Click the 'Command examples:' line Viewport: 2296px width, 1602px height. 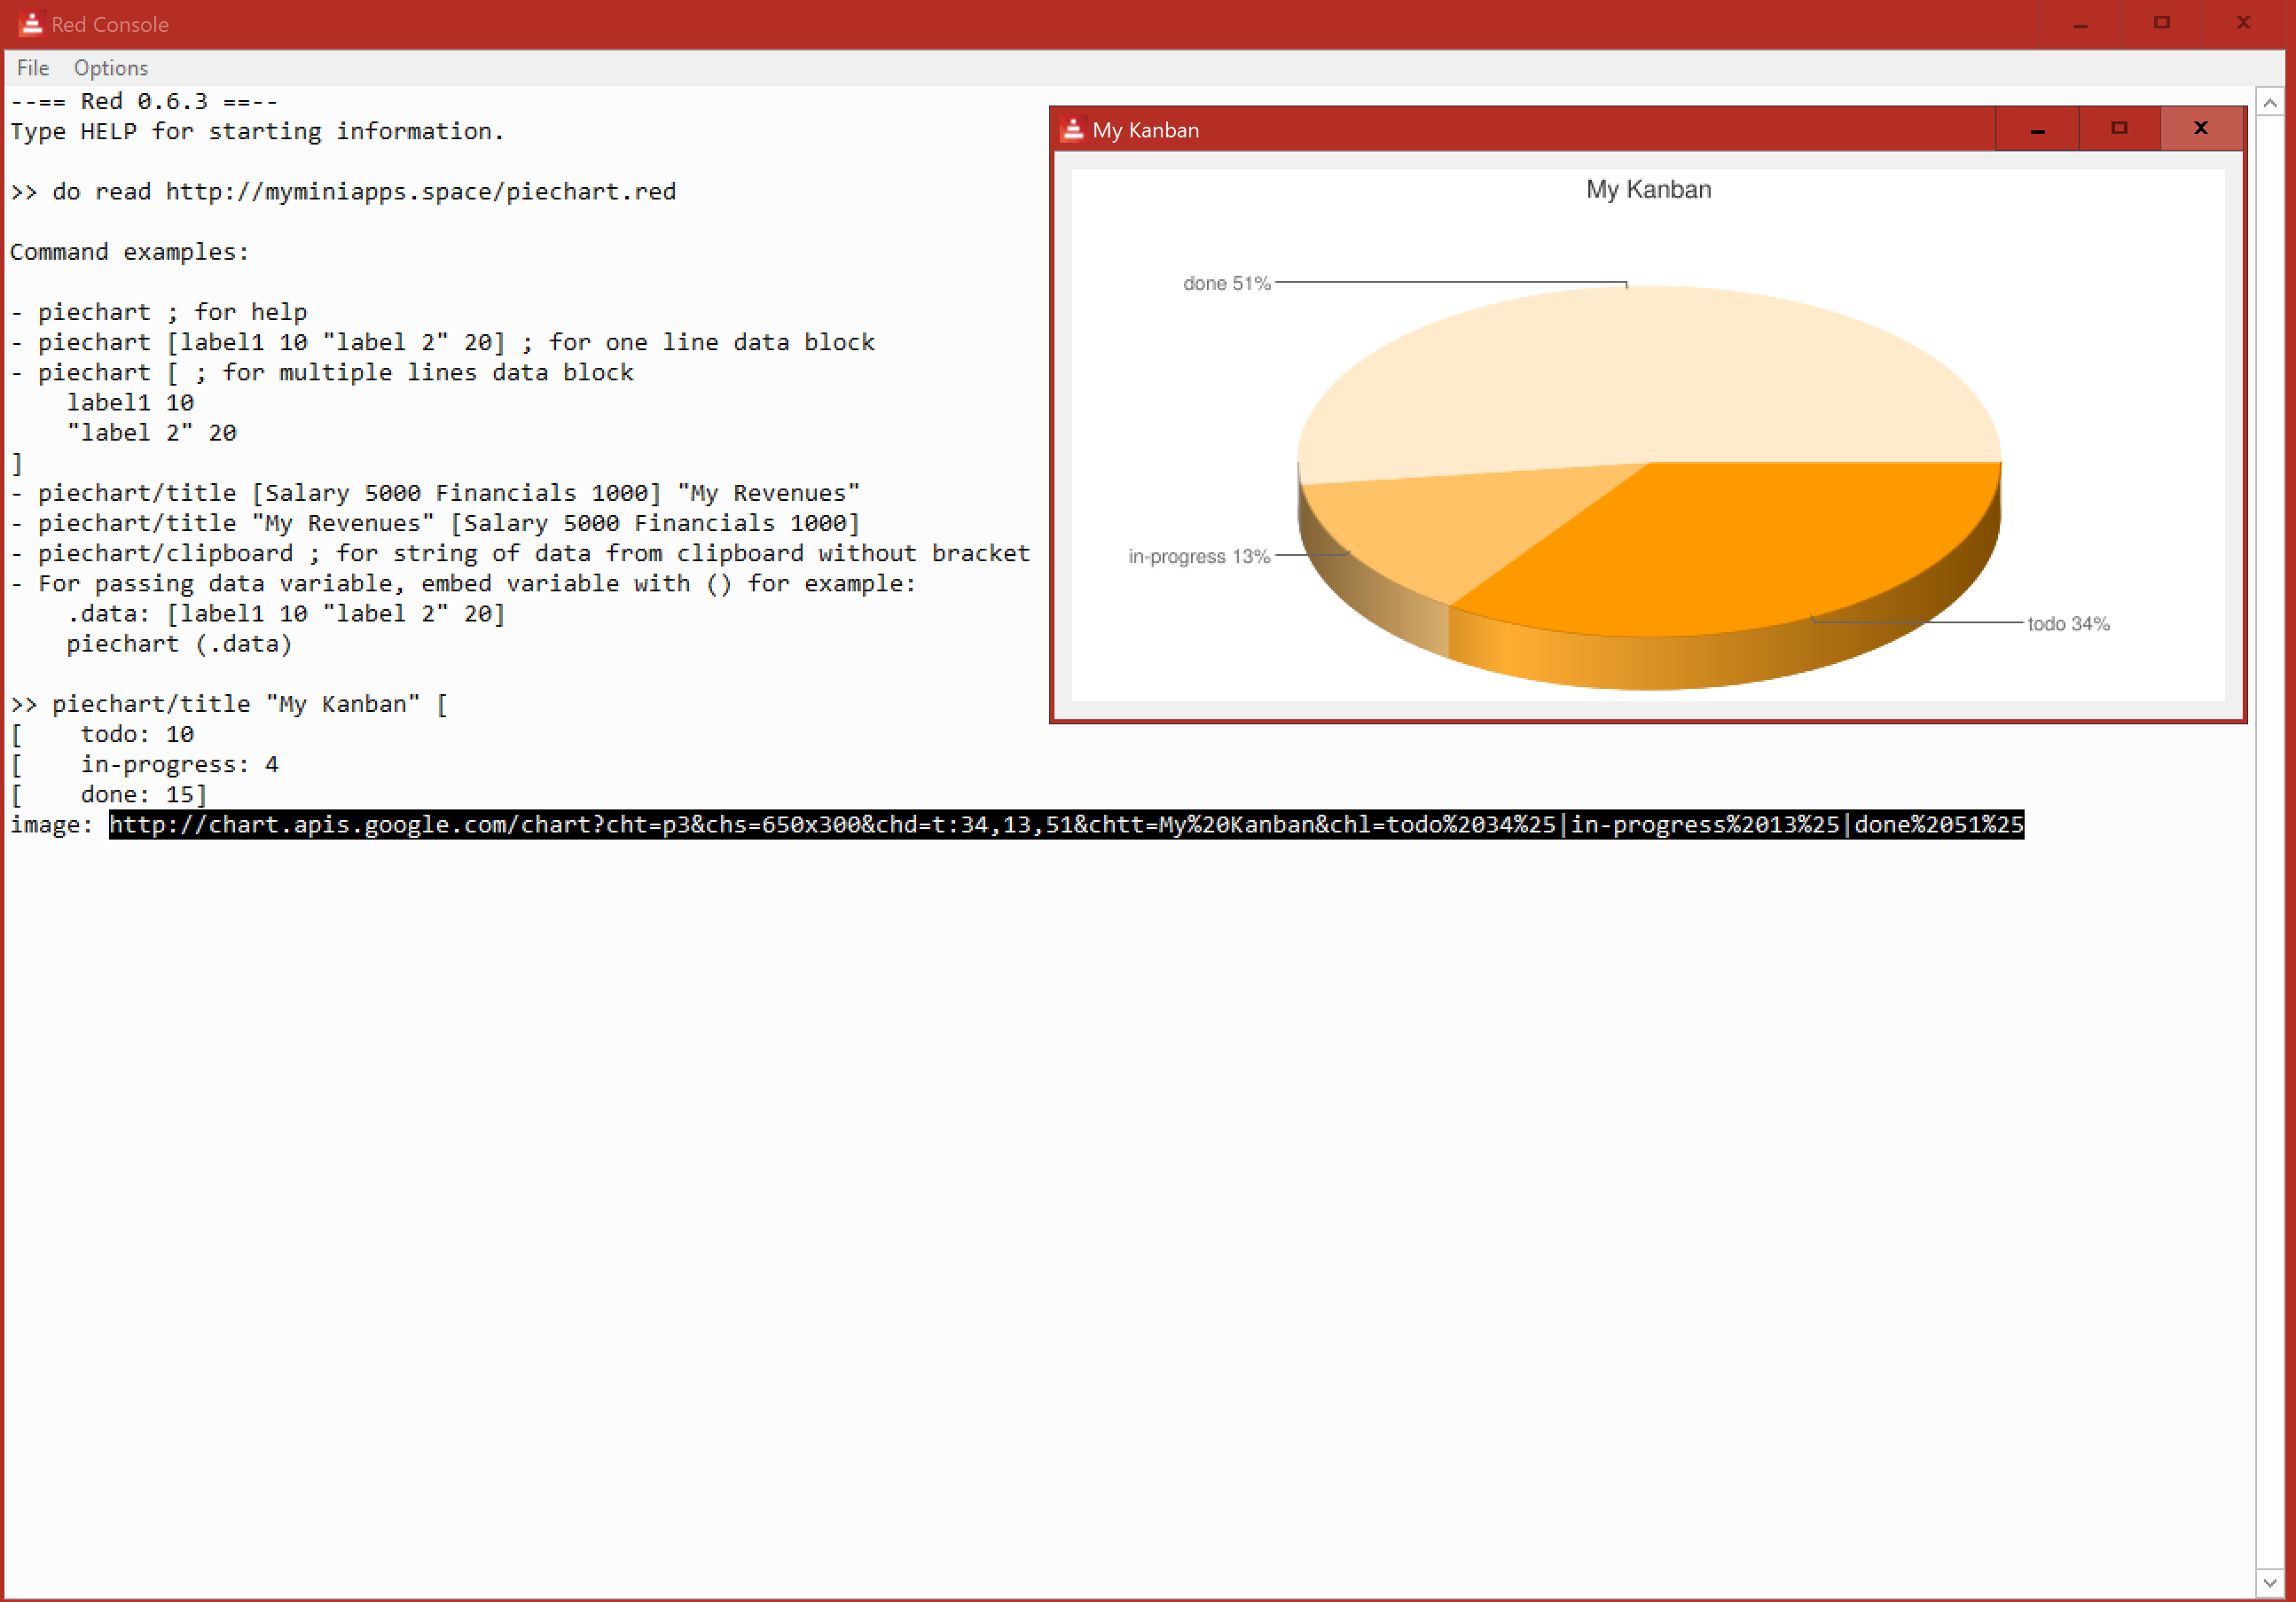[129, 252]
